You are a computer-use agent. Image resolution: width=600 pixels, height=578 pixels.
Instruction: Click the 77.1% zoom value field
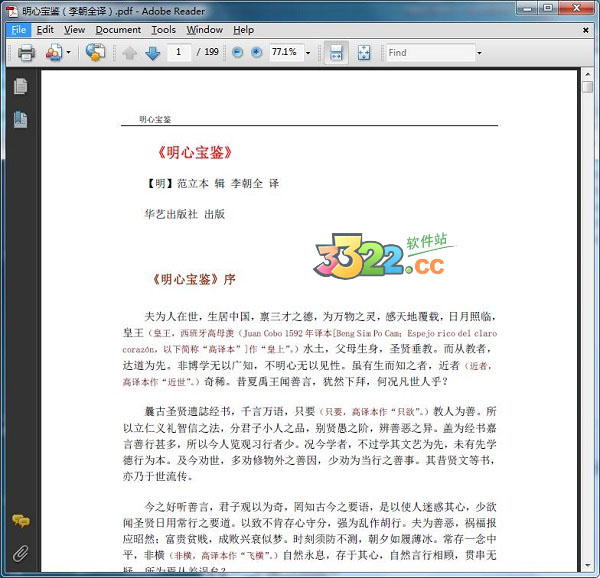coord(286,52)
